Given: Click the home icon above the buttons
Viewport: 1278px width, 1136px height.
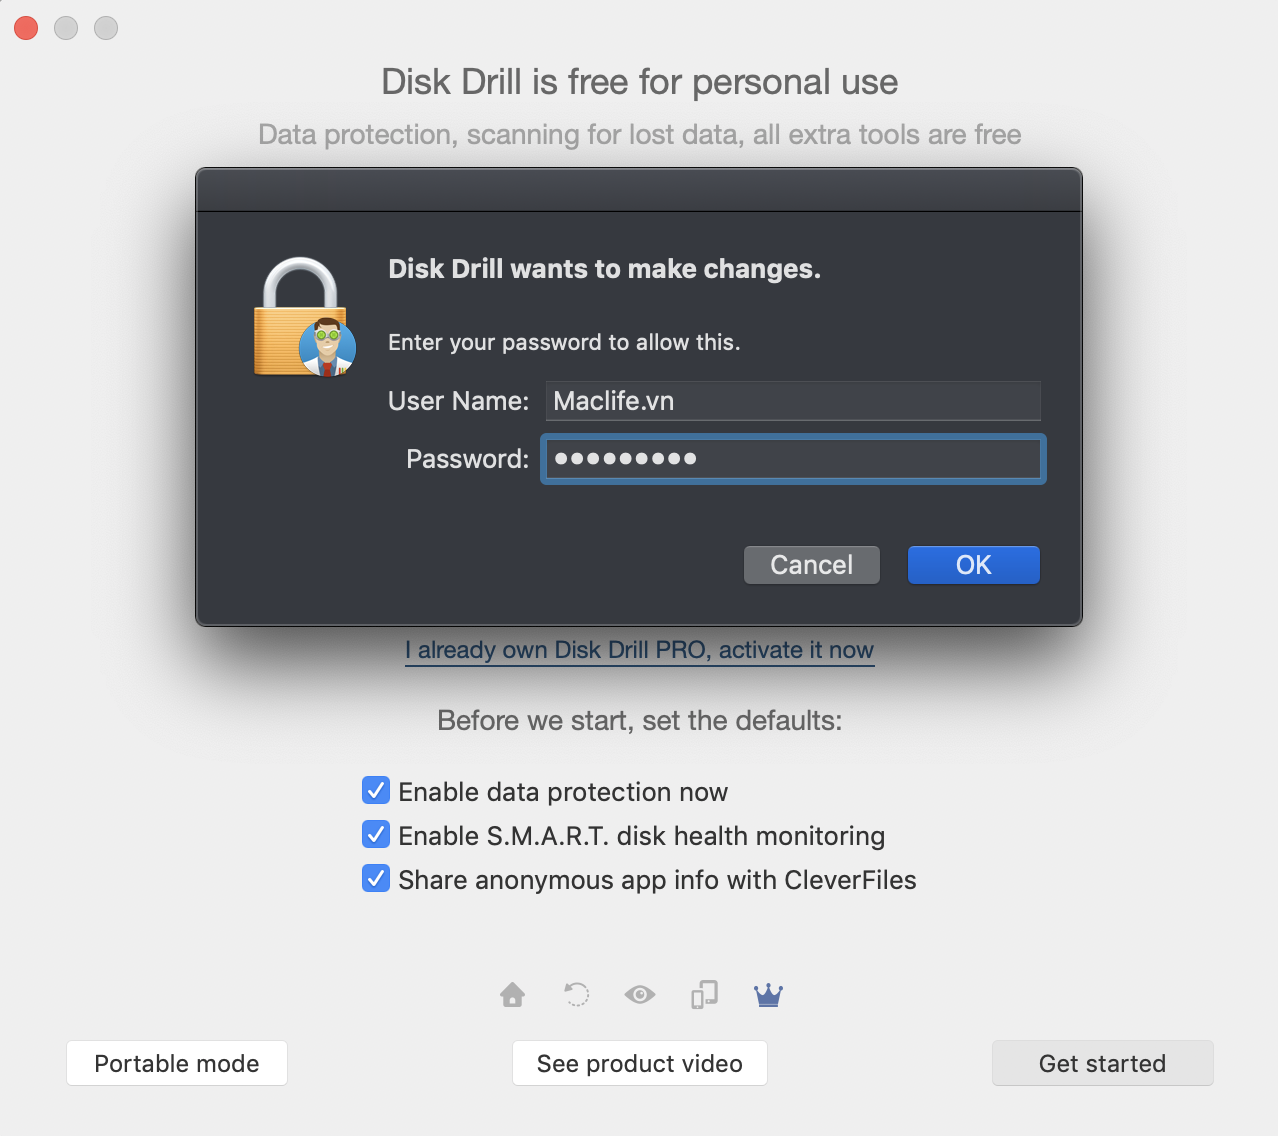Looking at the screenshot, I should pyautogui.click(x=512, y=994).
